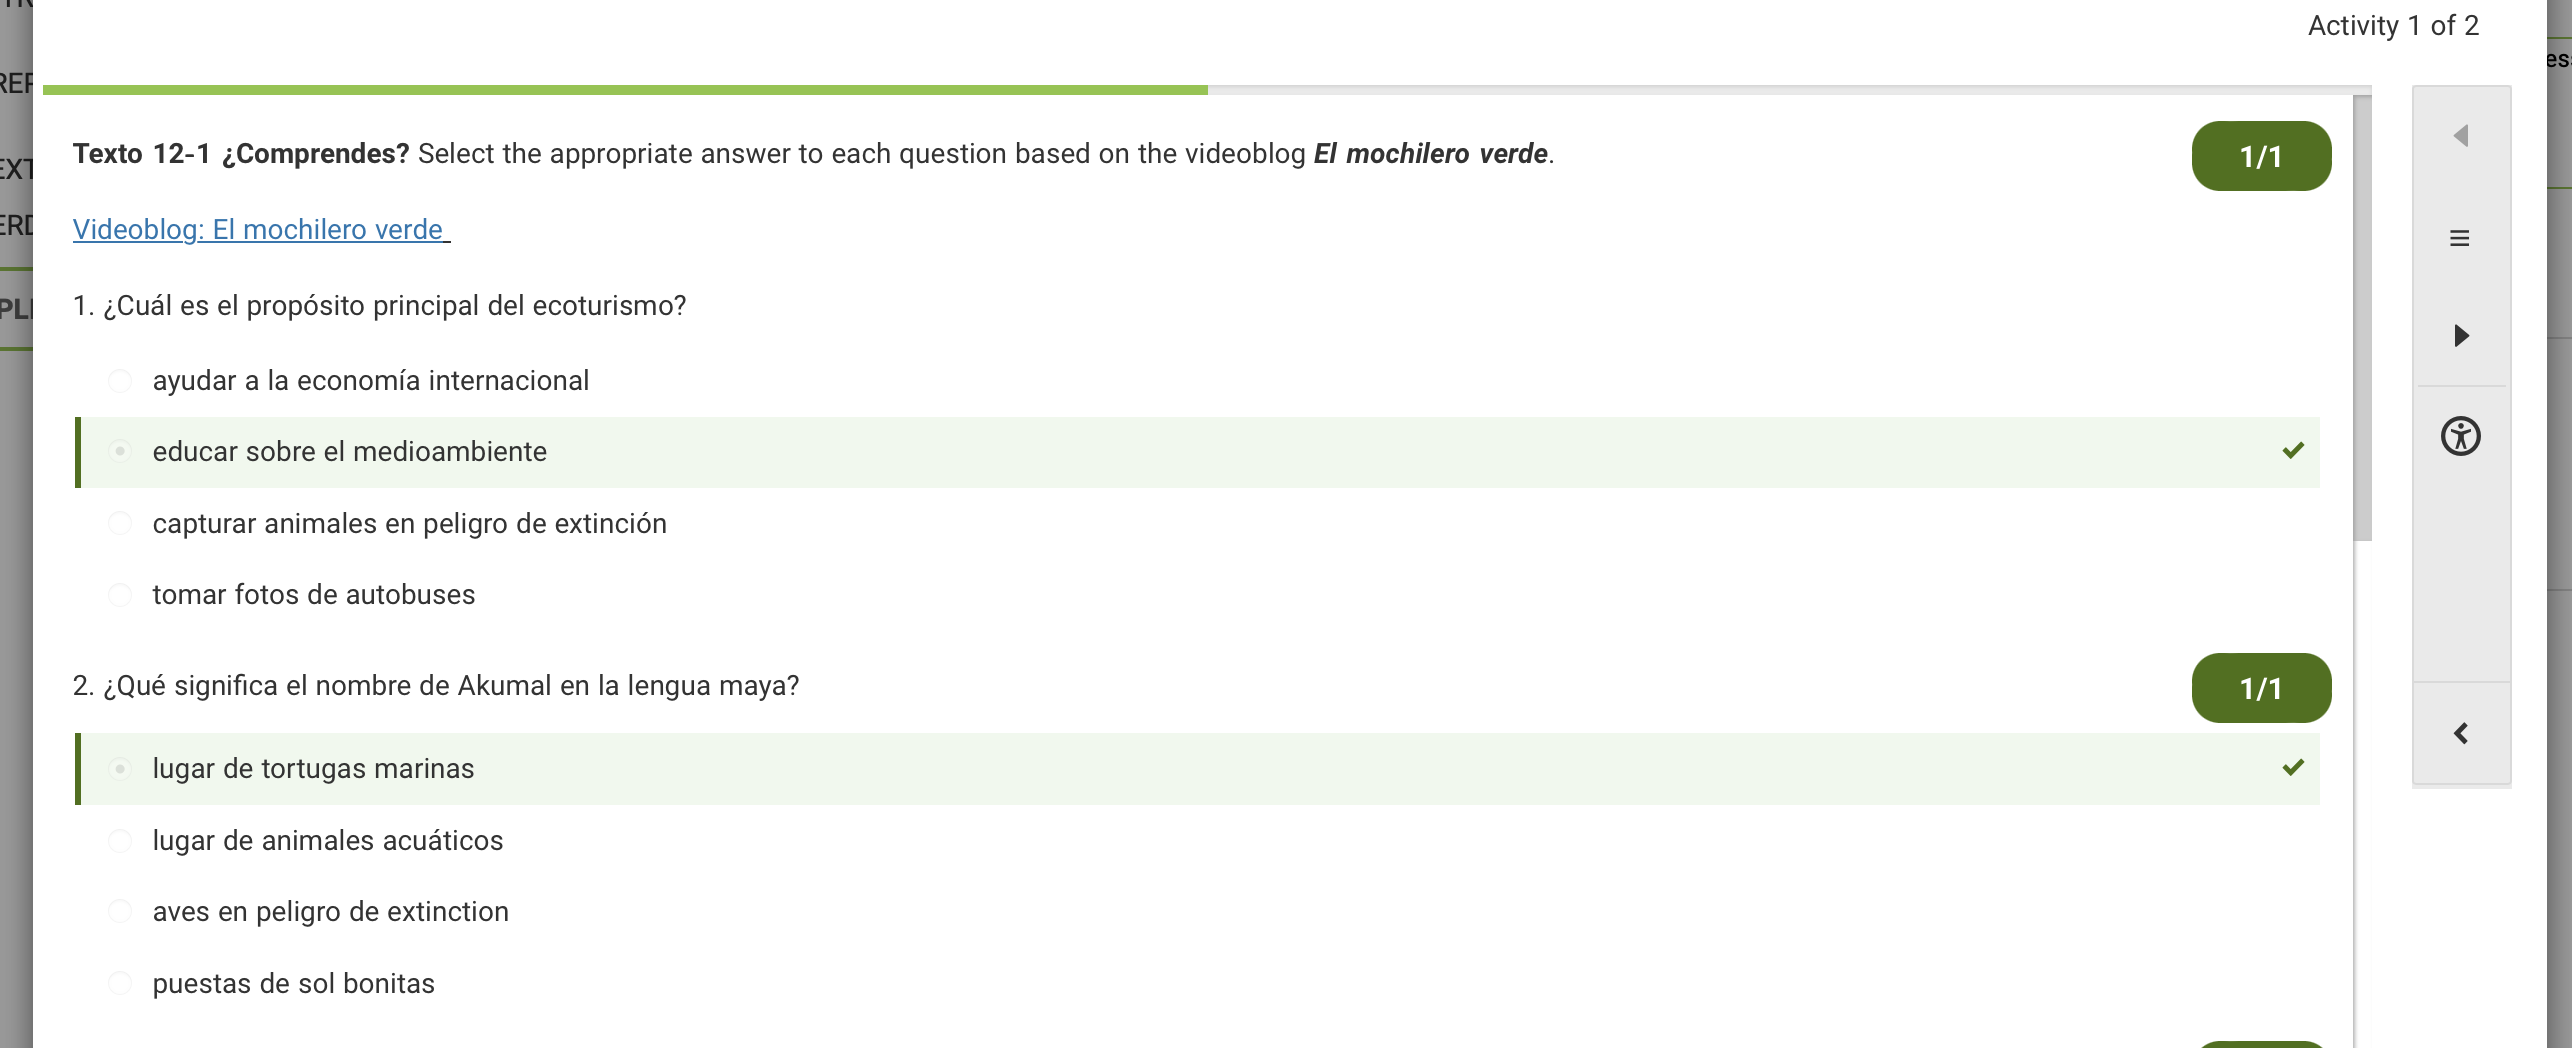Go to previous activity arrow
The width and height of the screenshot is (2572, 1048).
(2461, 136)
